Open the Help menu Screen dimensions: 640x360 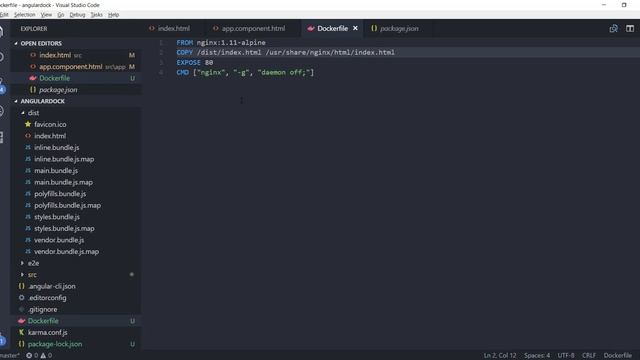(113, 15)
